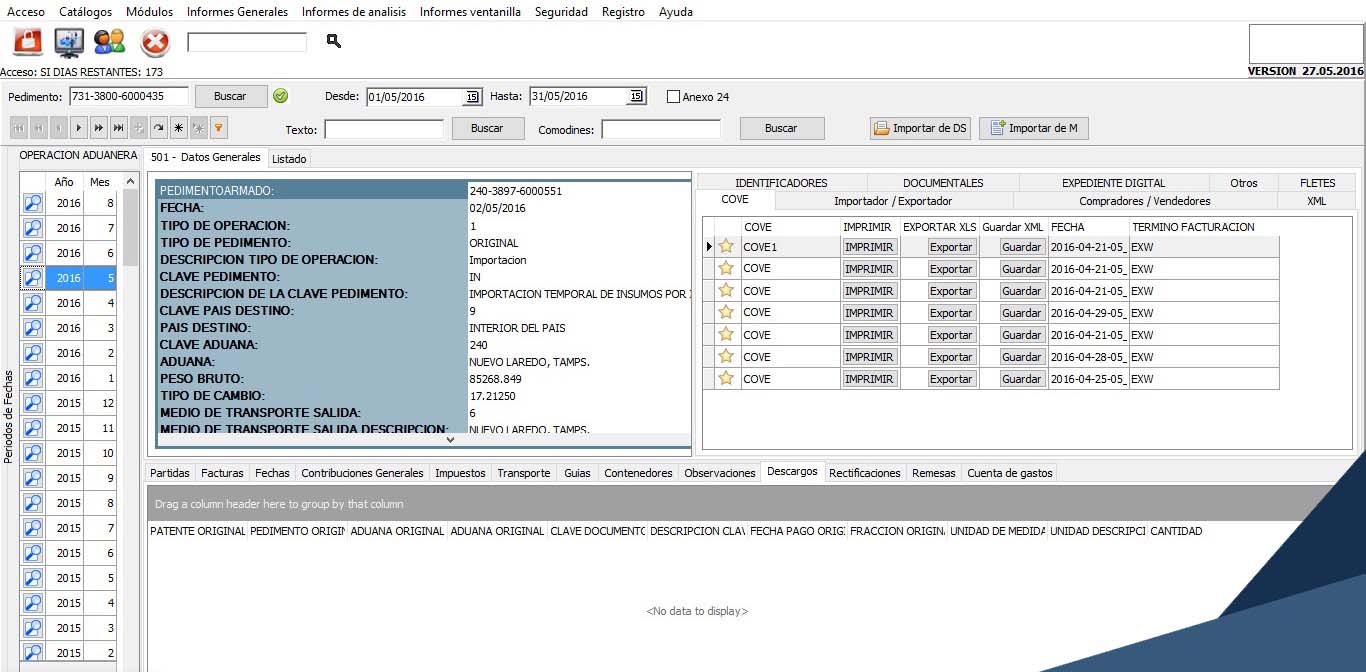Open the Desde date calendar dropdown
Screen dimensions: 1366x672
[x=471, y=97]
